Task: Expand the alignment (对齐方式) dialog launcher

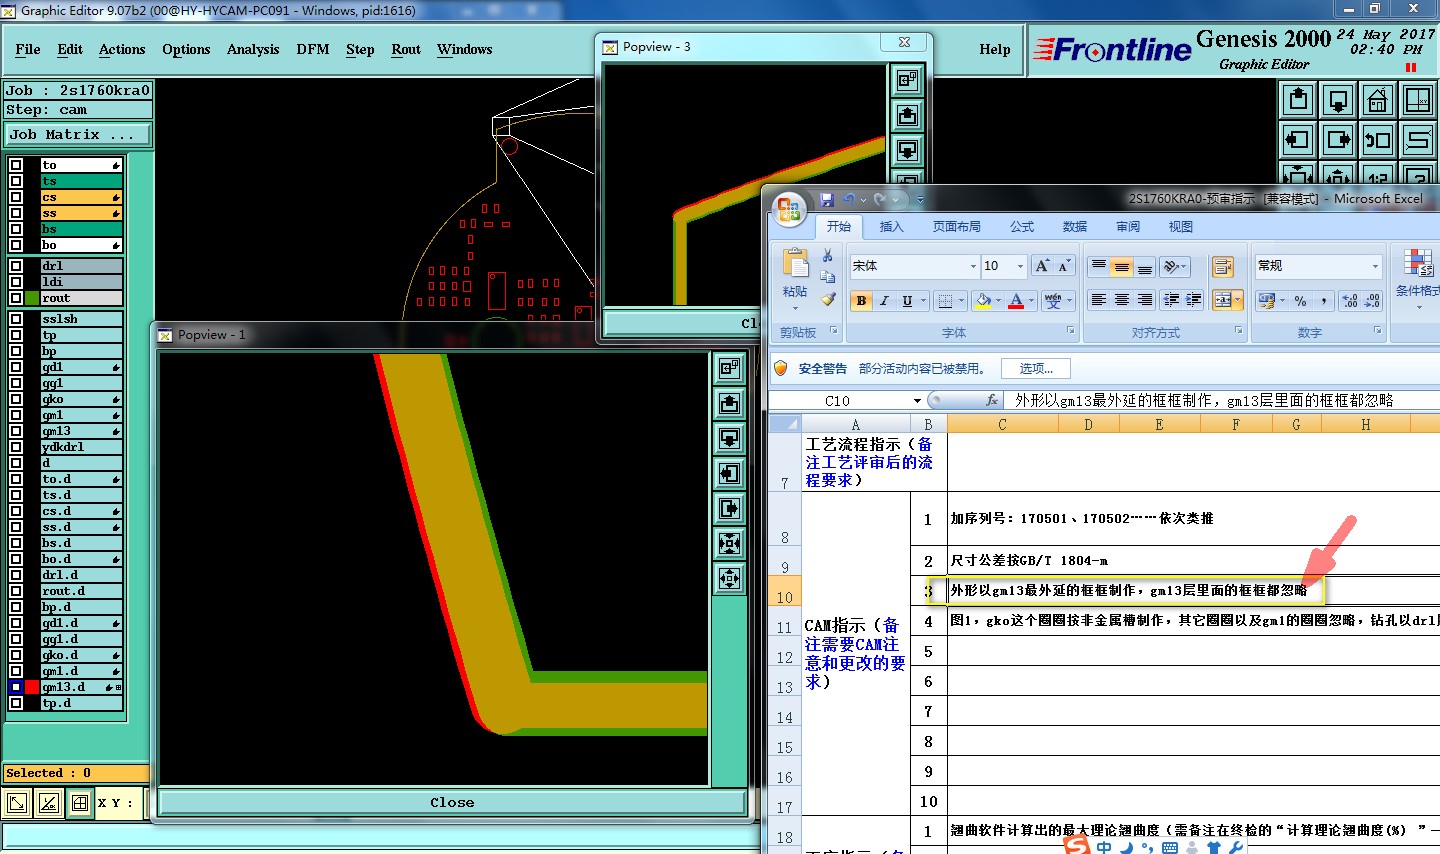Action: pos(1239,331)
